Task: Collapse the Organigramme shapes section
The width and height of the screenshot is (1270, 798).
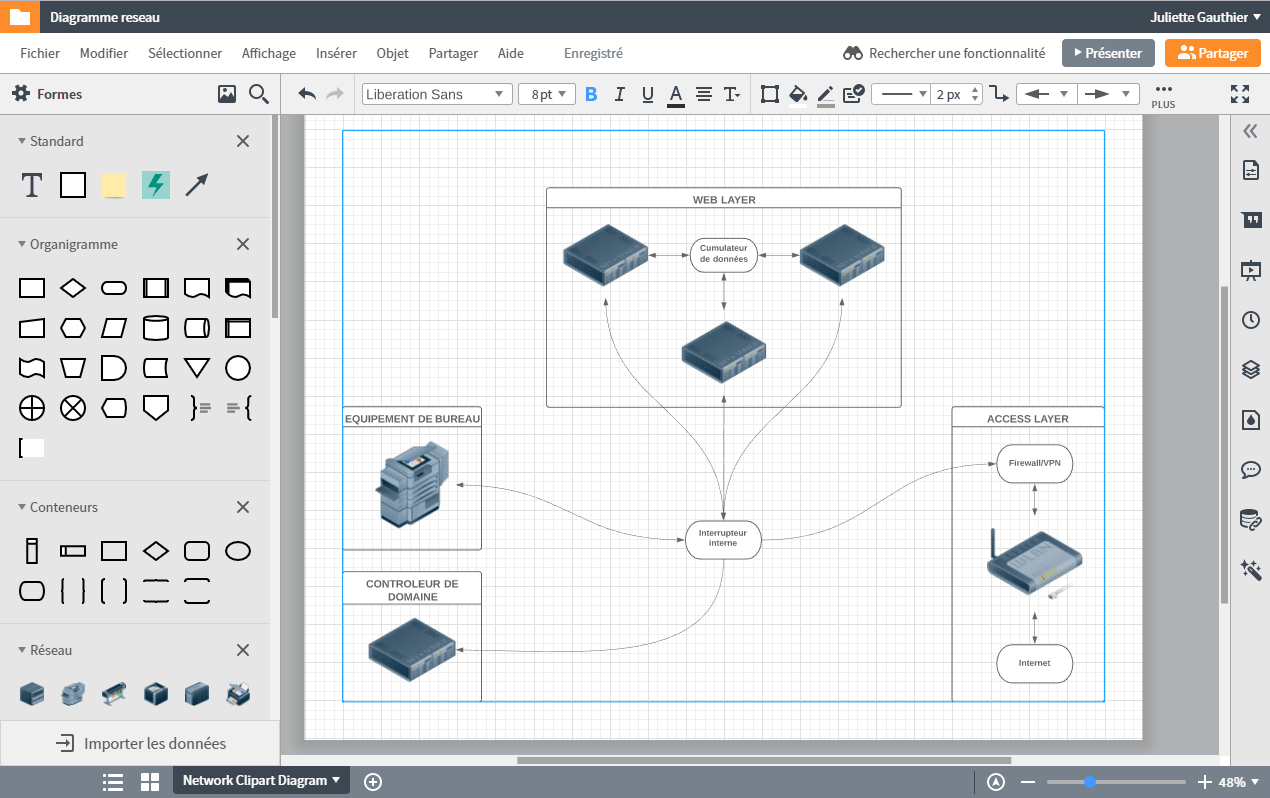Action: pyautogui.click(x=22, y=244)
